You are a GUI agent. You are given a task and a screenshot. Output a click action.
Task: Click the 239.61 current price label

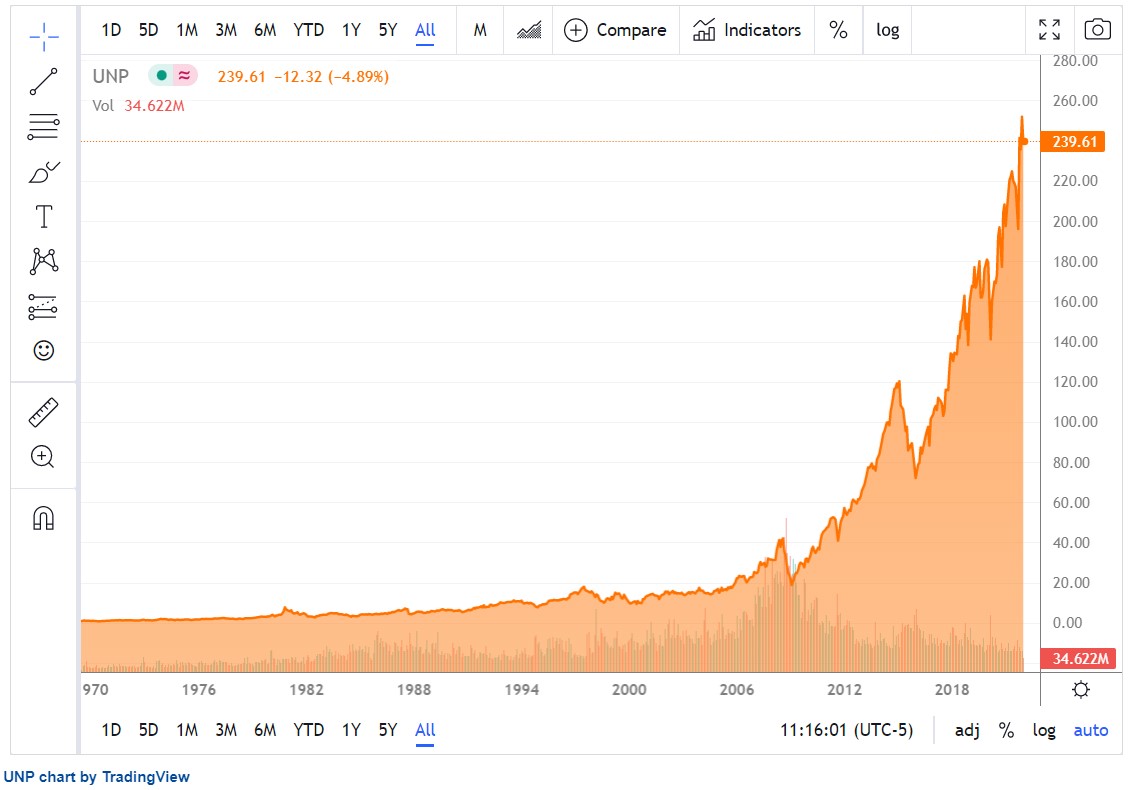point(1075,141)
